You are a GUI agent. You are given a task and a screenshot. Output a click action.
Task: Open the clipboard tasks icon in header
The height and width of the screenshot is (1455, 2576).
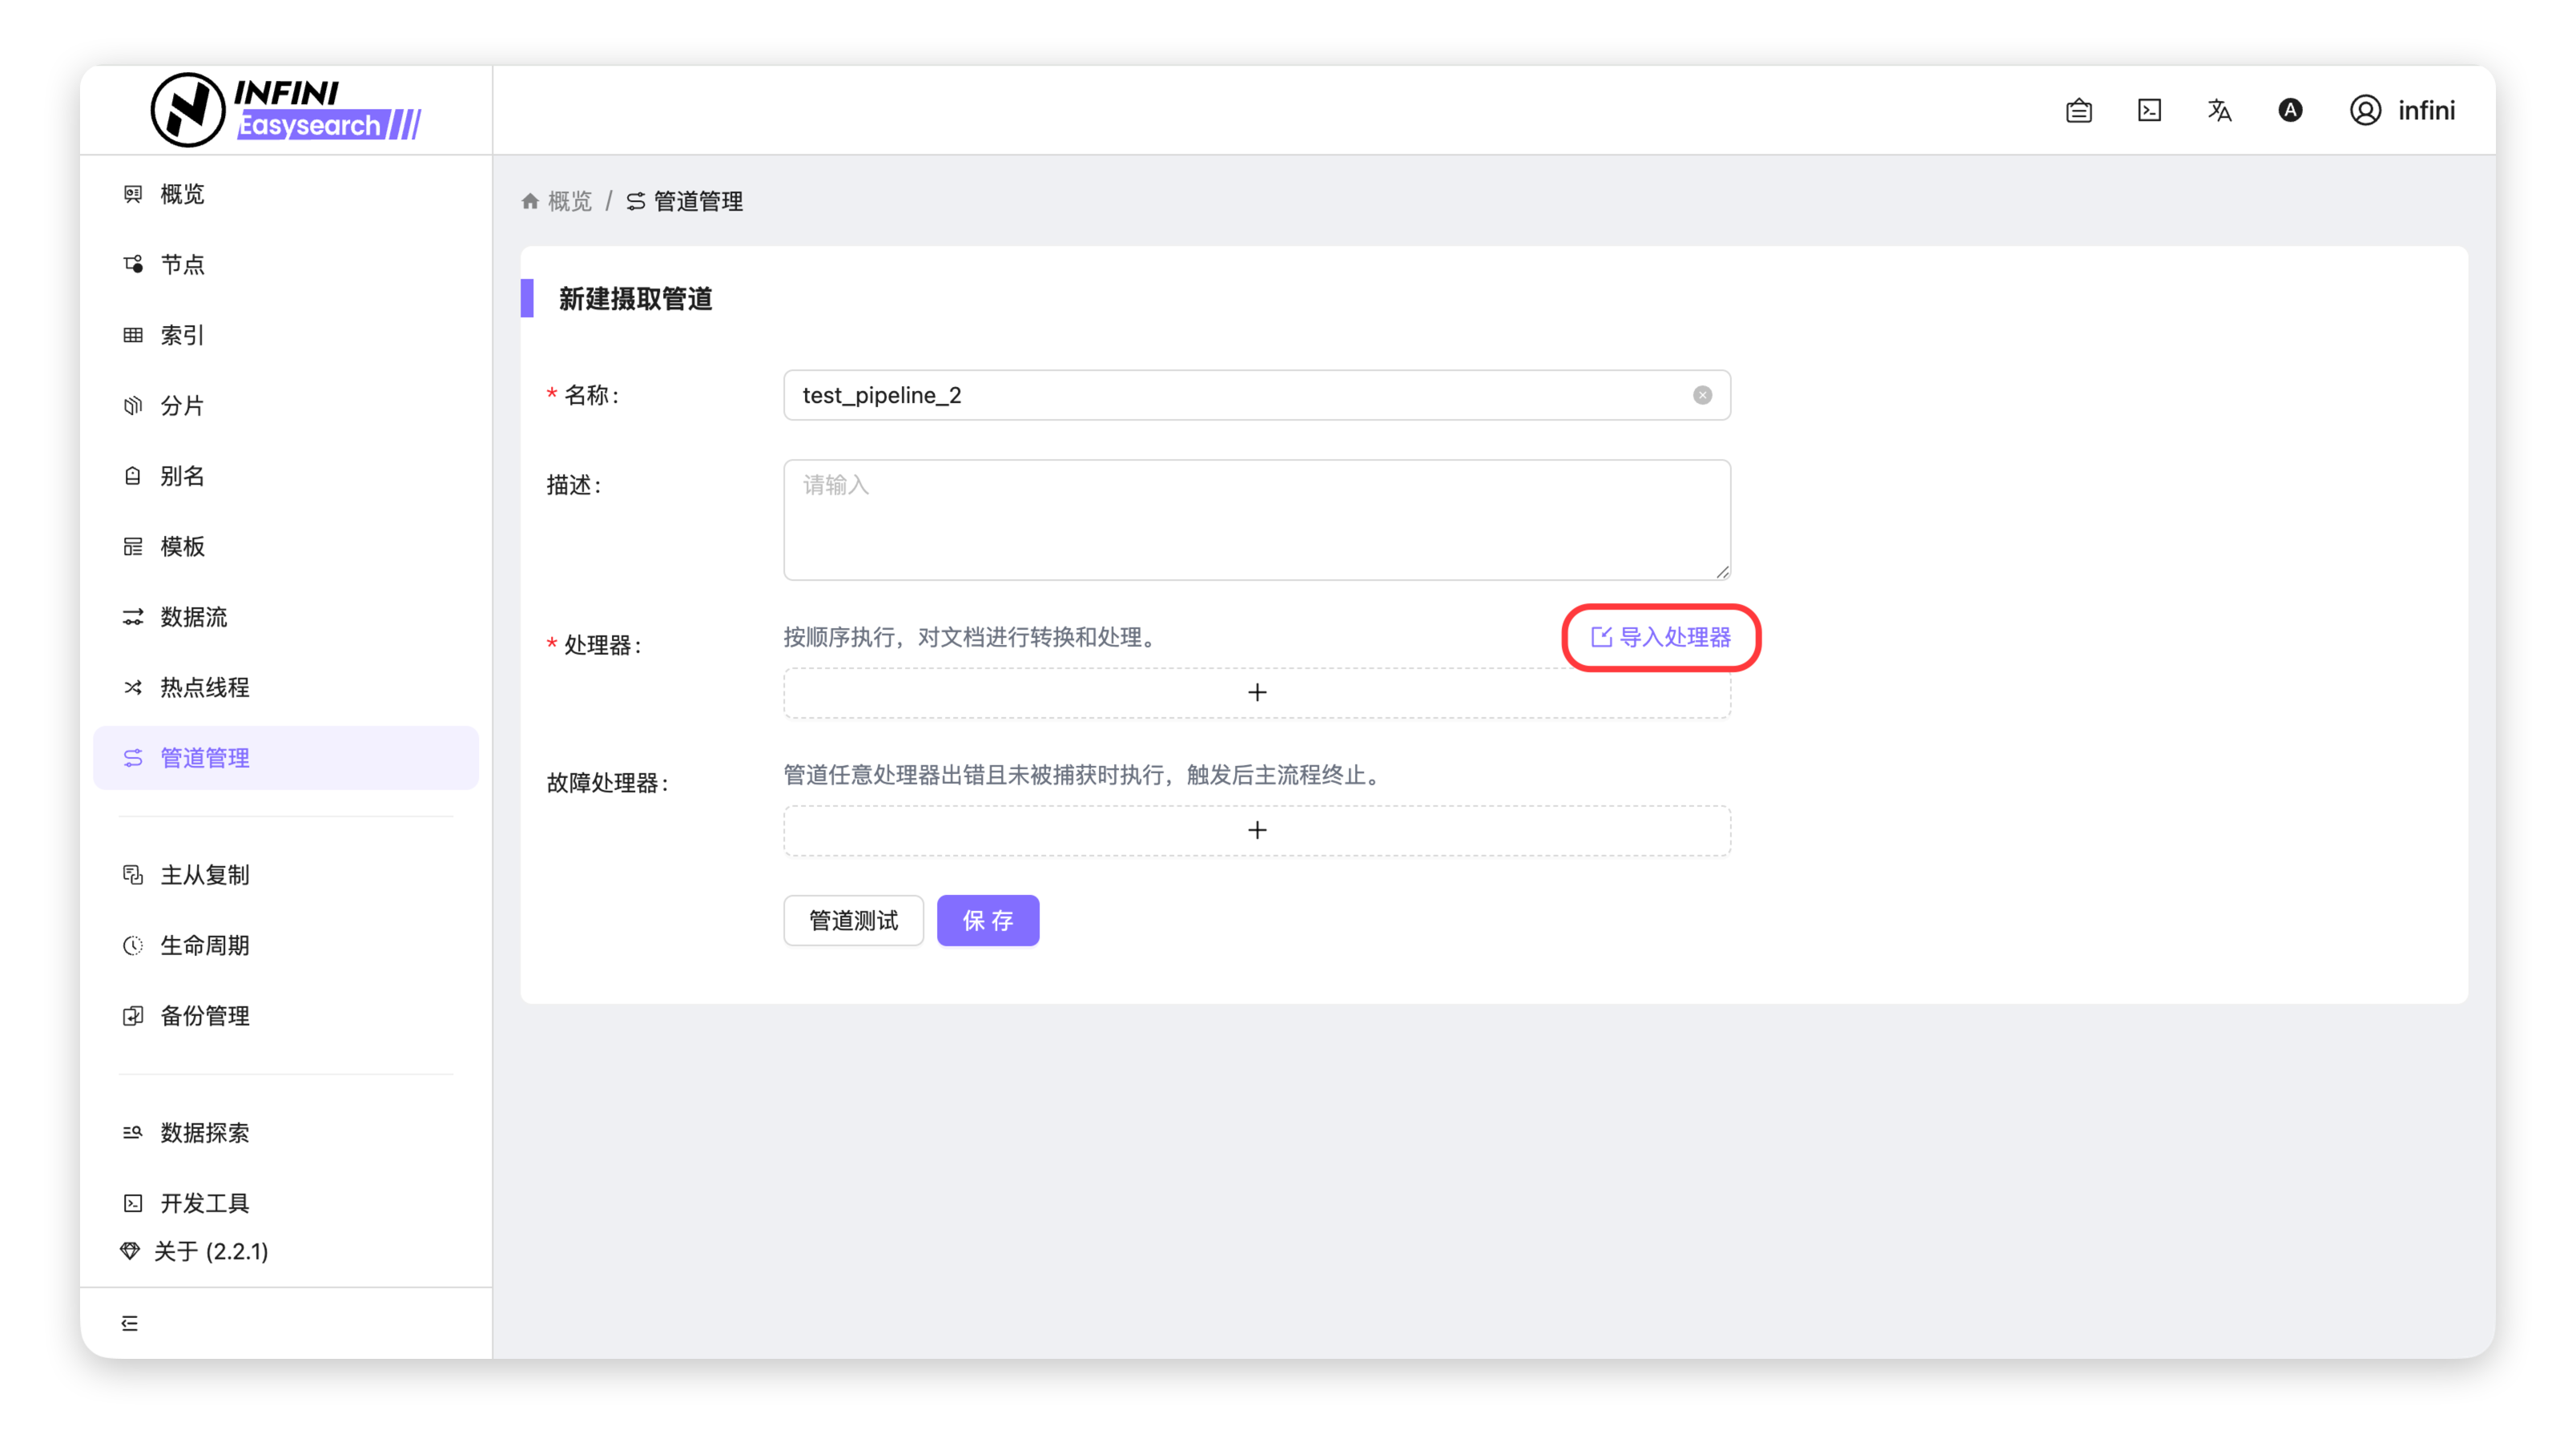pos(2078,110)
